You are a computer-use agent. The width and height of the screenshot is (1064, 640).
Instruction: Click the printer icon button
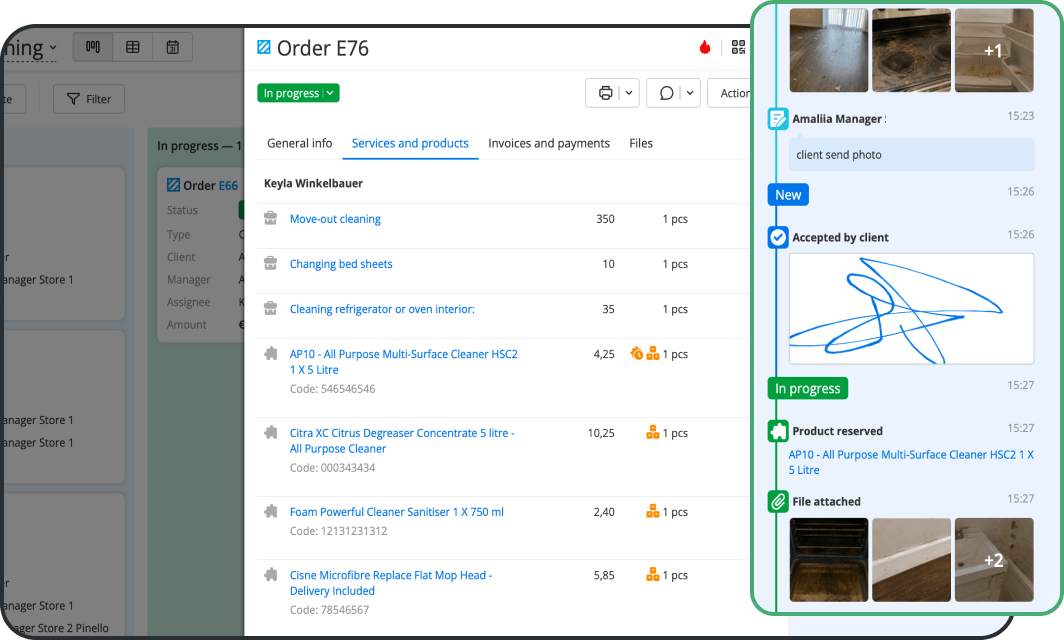[x=605, y=93]
